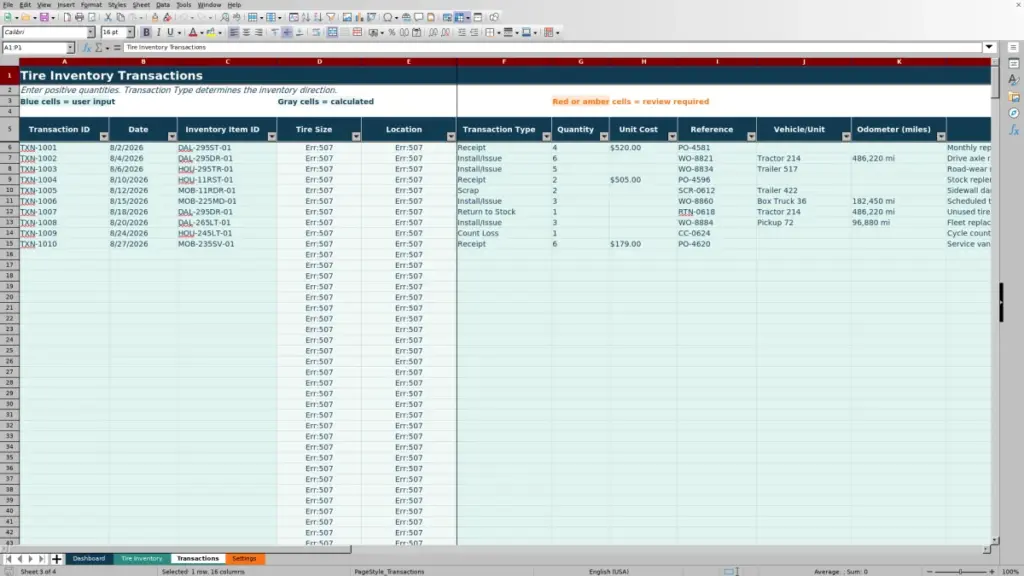Copy the selected cells with the copy icon

pyautogui.click(x=121, y=18)
